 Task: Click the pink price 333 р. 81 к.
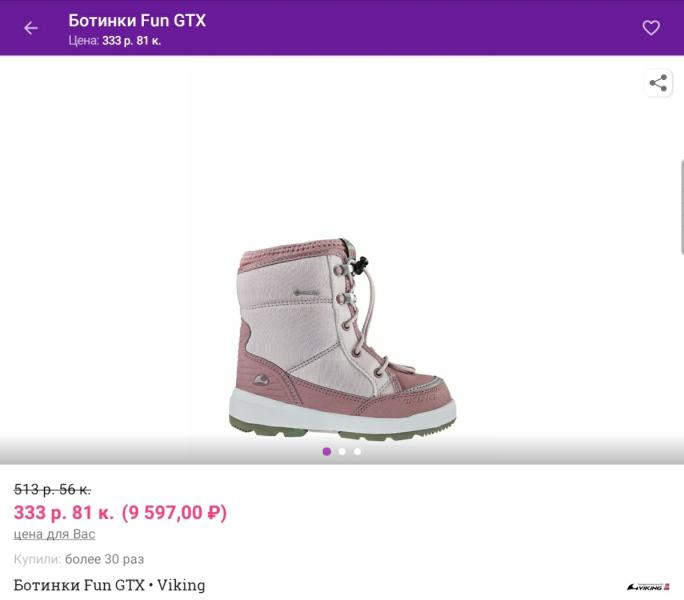[x=64, y=512]
